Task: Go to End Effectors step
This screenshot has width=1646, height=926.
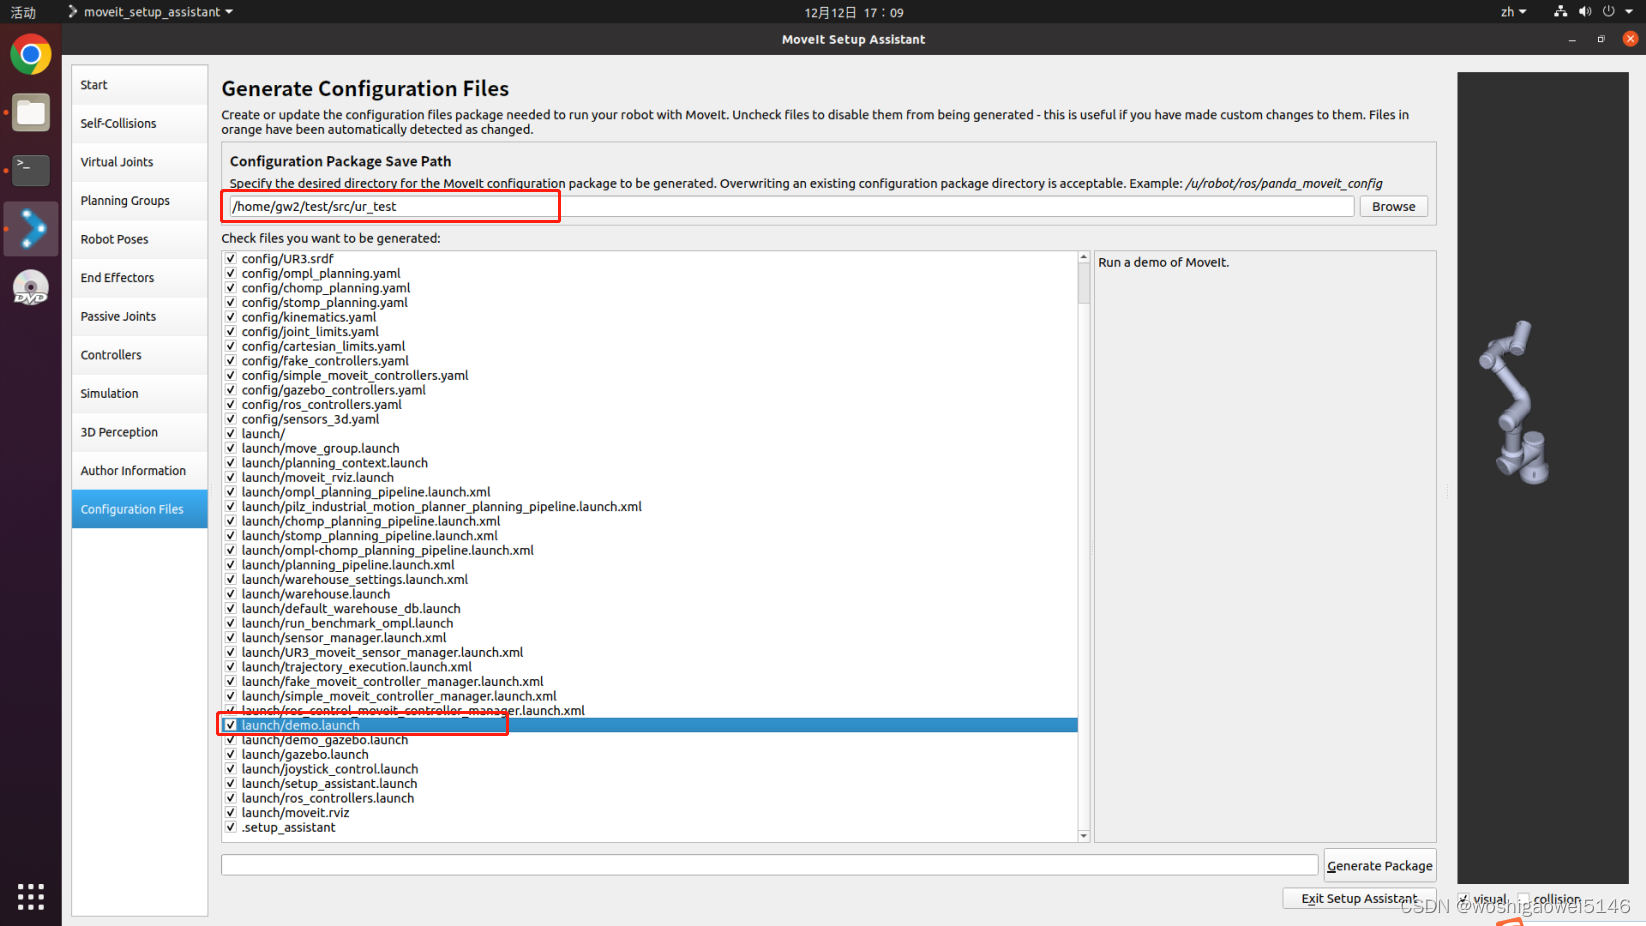Action: pos(139,278)
